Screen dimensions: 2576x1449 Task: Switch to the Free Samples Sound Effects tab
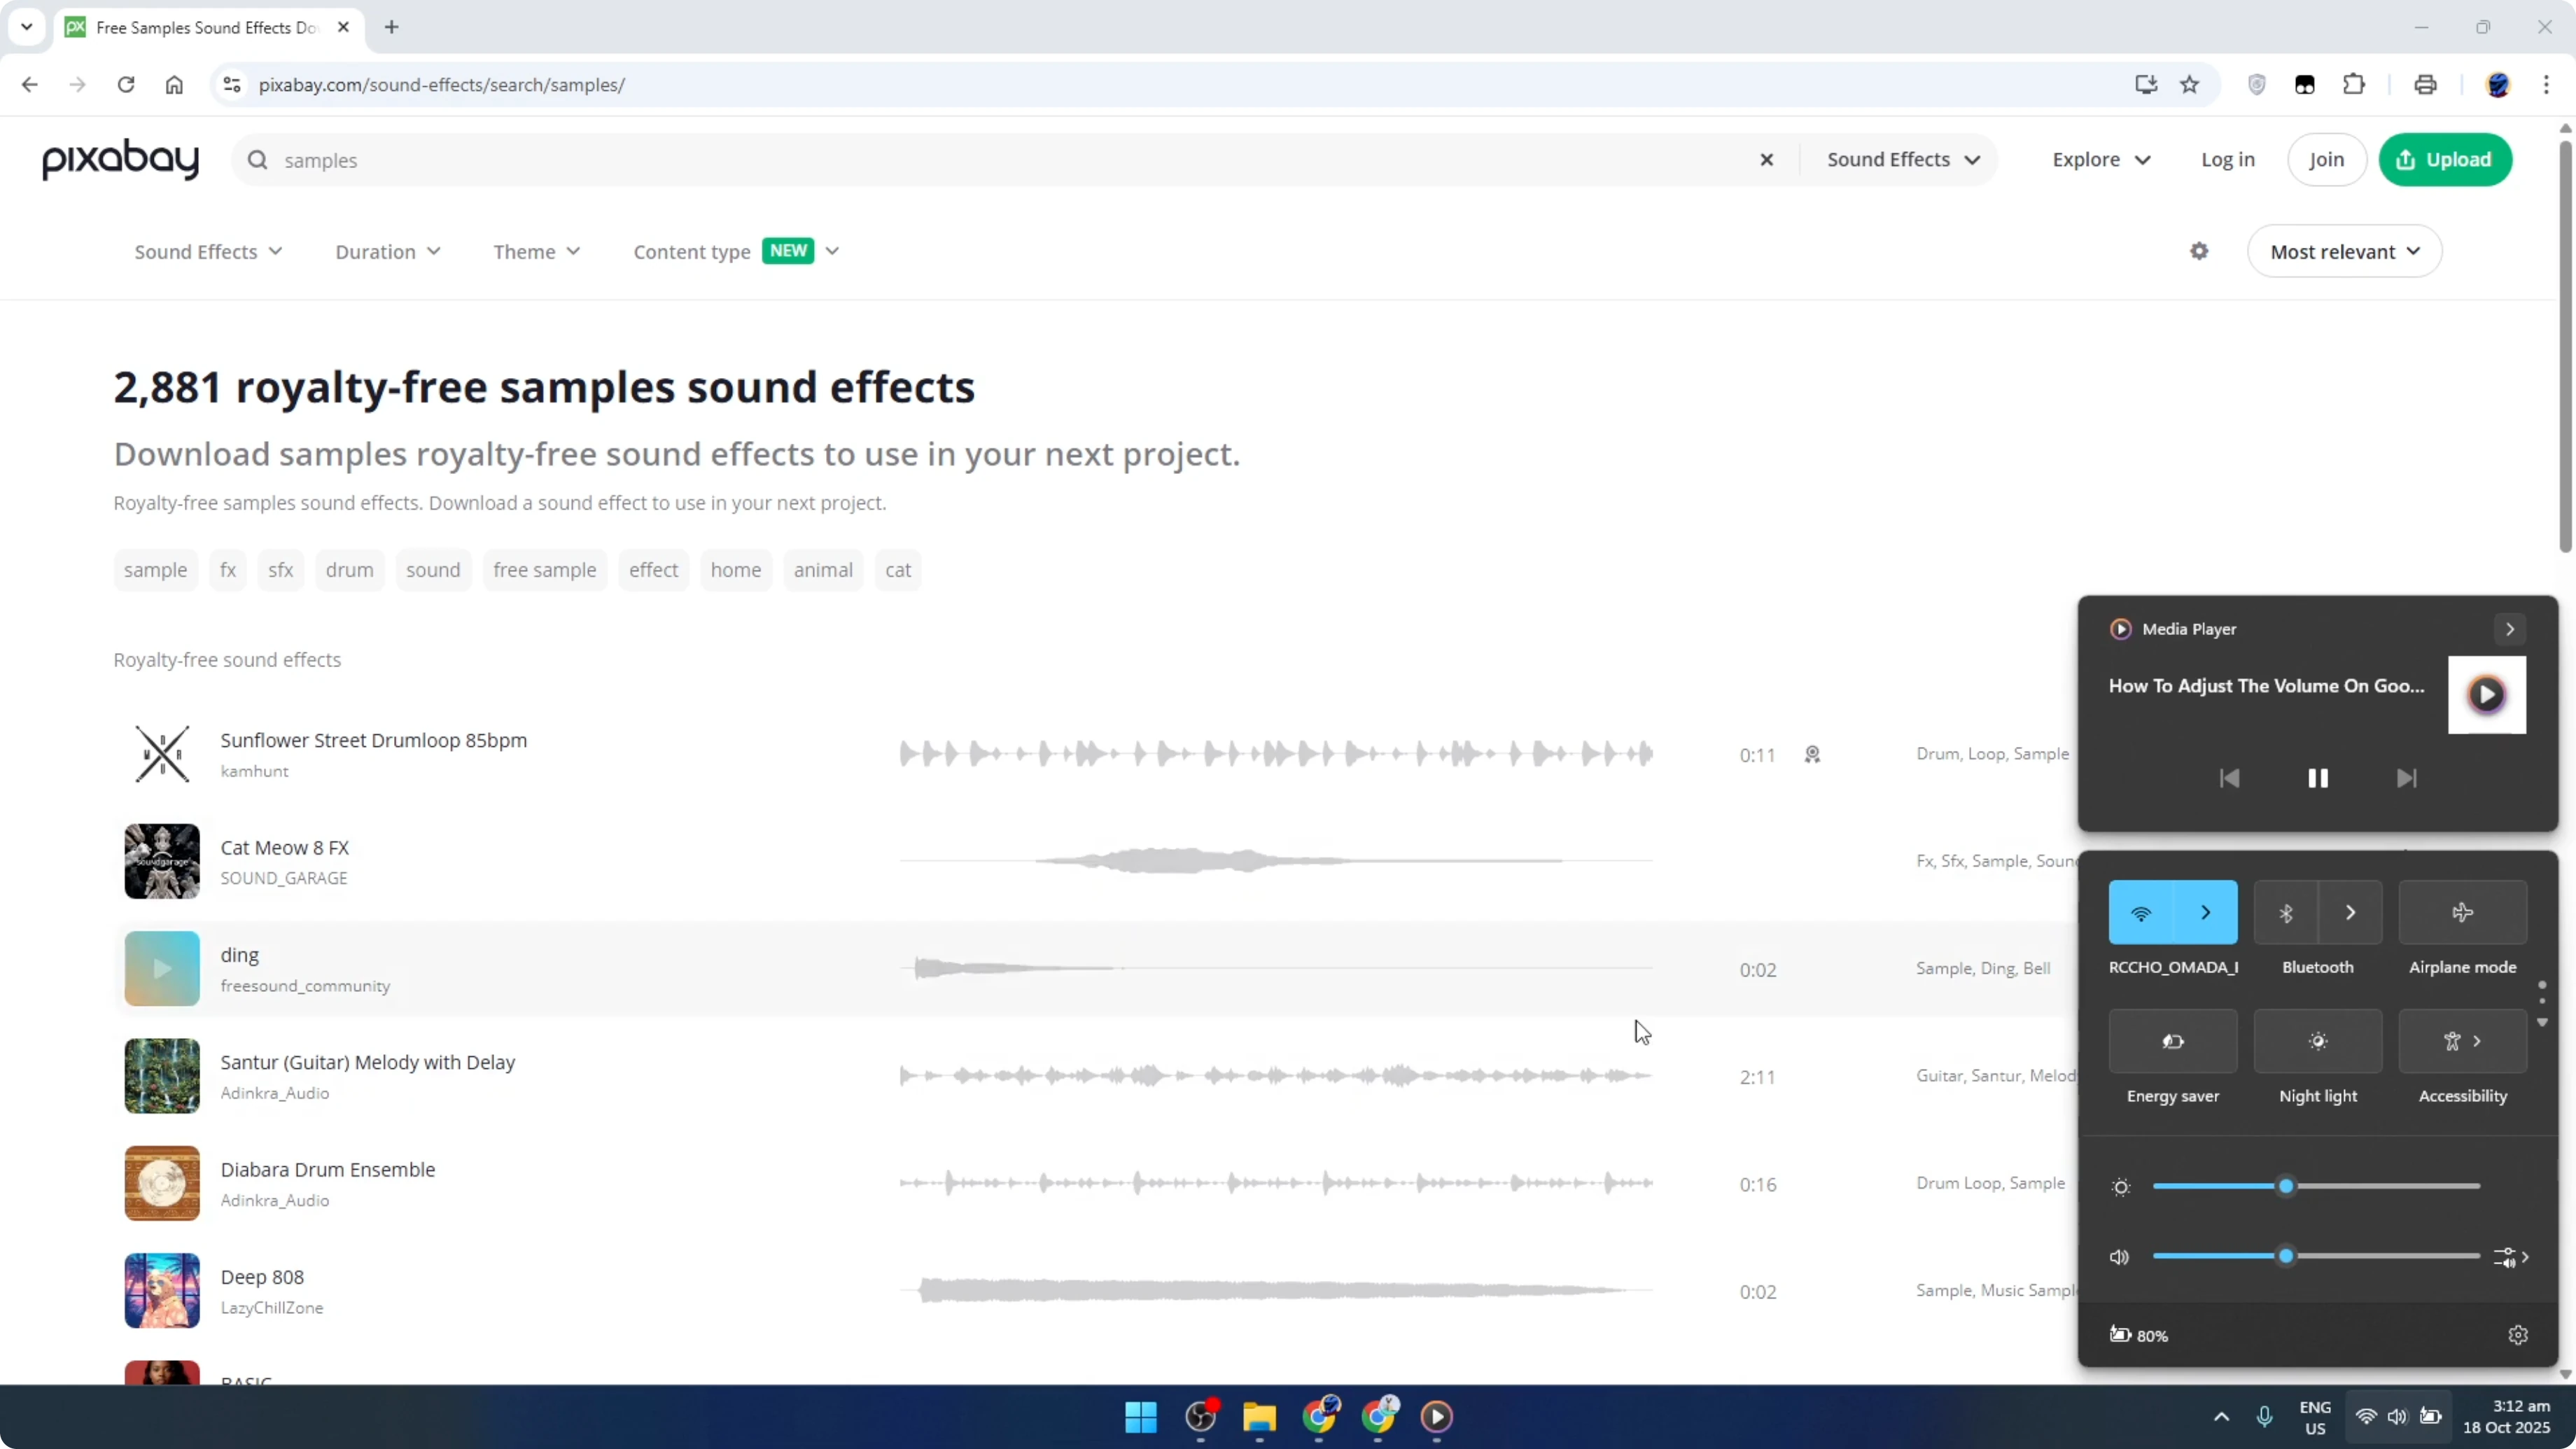click(200, 27)
